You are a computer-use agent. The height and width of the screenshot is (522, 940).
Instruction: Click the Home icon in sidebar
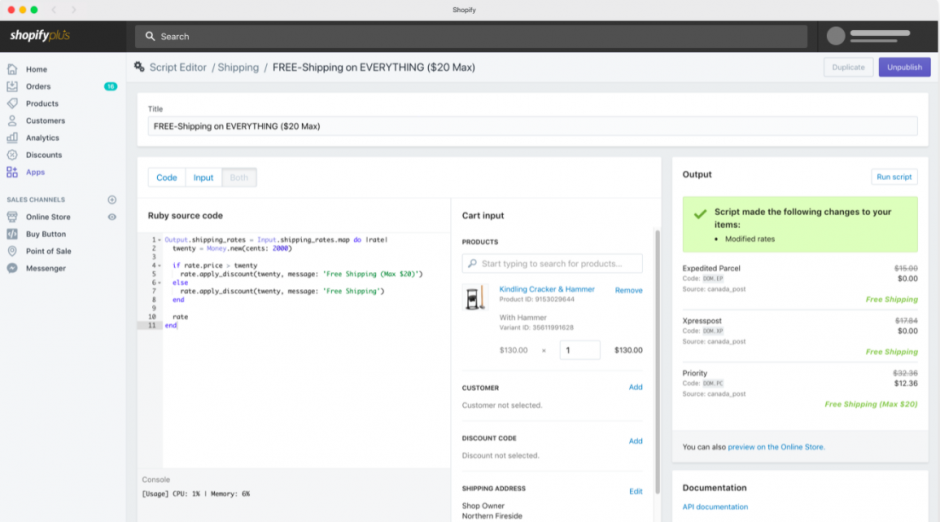[12, 70]
